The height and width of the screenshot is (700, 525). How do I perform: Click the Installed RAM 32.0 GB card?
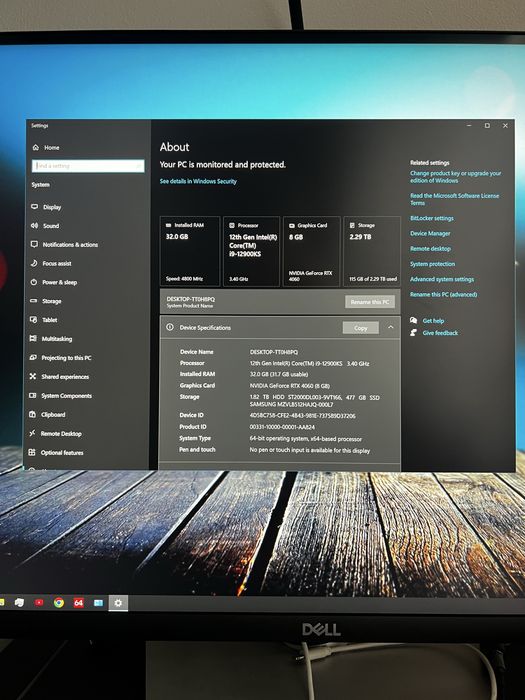click(x=190, y=251)
